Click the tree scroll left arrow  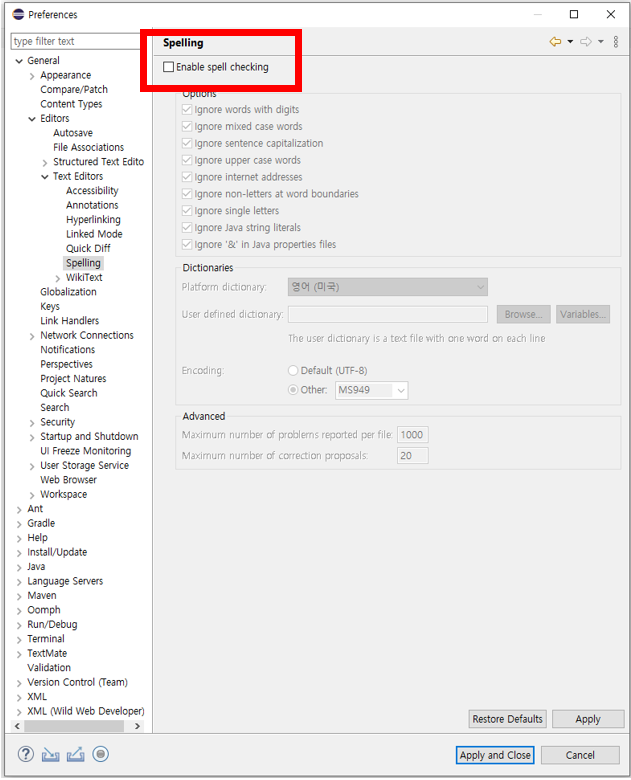pos(17,726)
